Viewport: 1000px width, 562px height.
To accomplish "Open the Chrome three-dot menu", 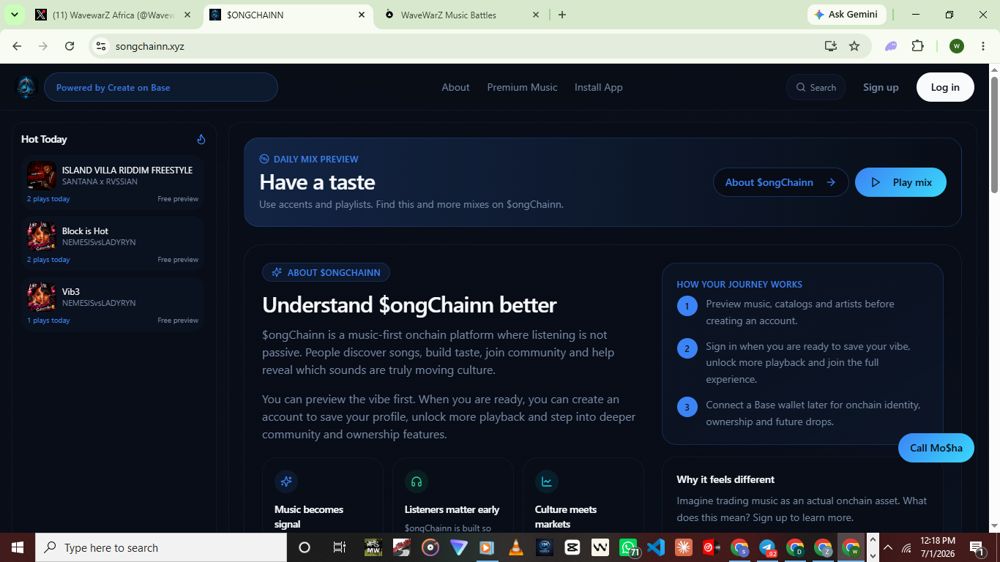I will (983, 46).
